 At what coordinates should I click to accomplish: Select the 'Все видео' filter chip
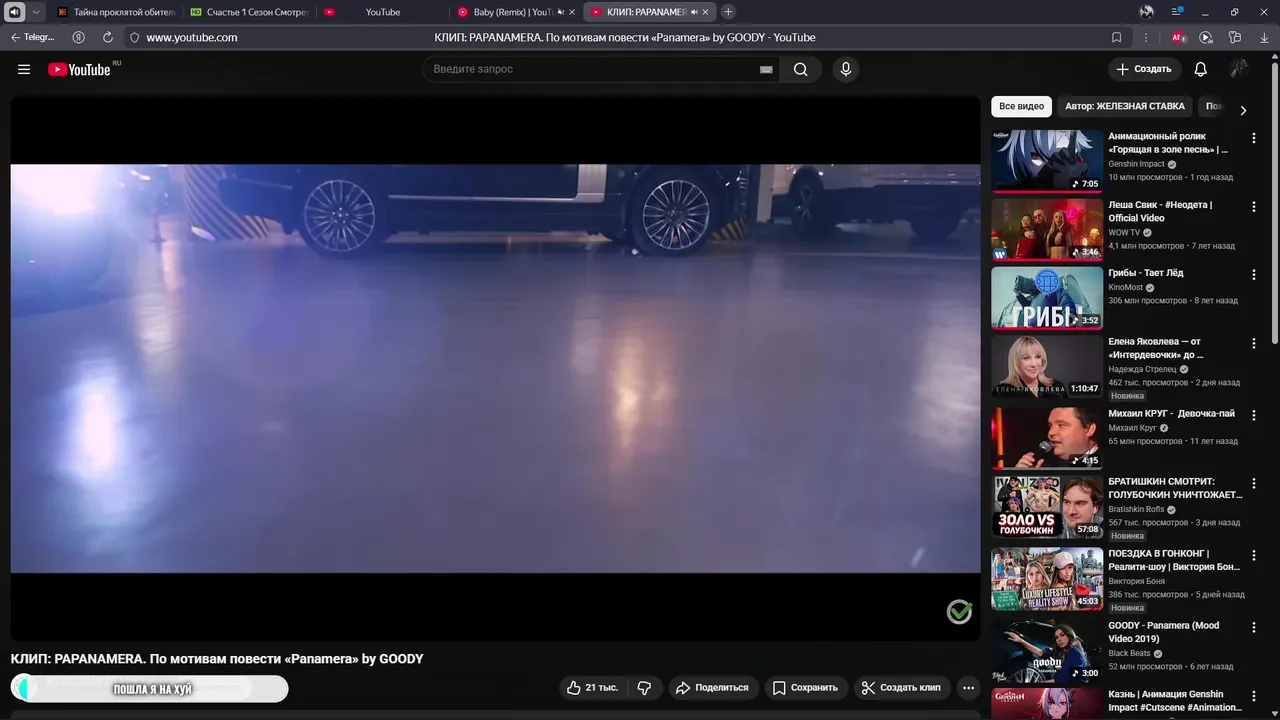point(1021,106)
